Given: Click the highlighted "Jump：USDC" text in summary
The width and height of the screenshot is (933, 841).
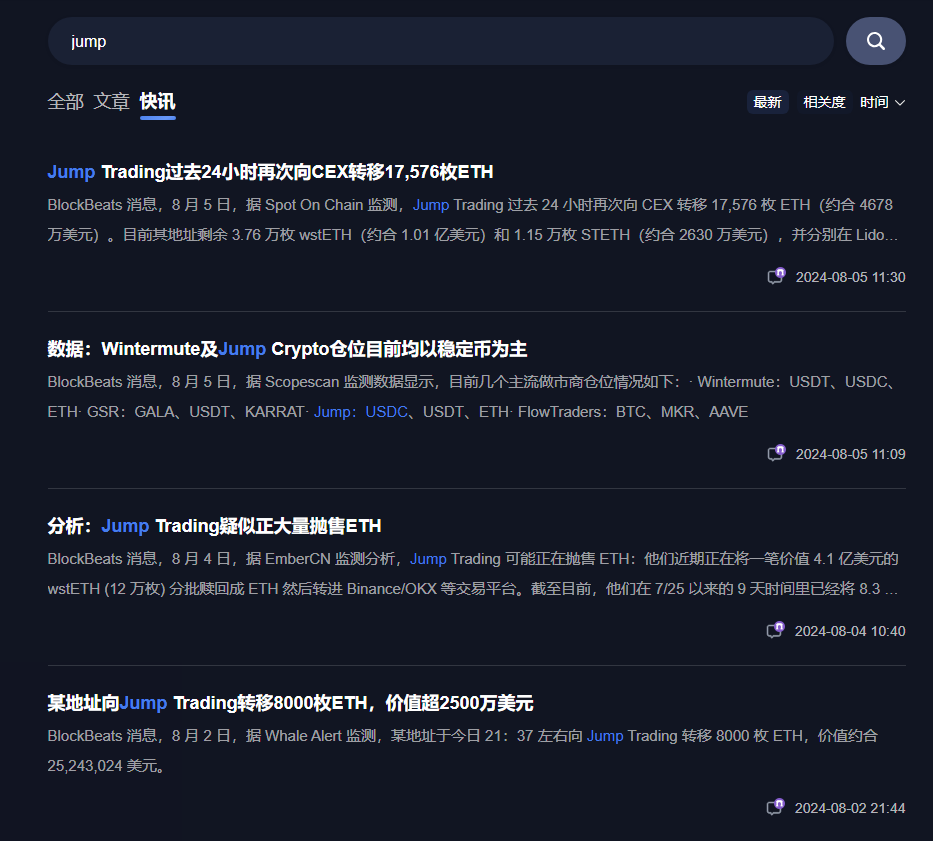Looking at the screenshot, I should (x=361, y=412).
